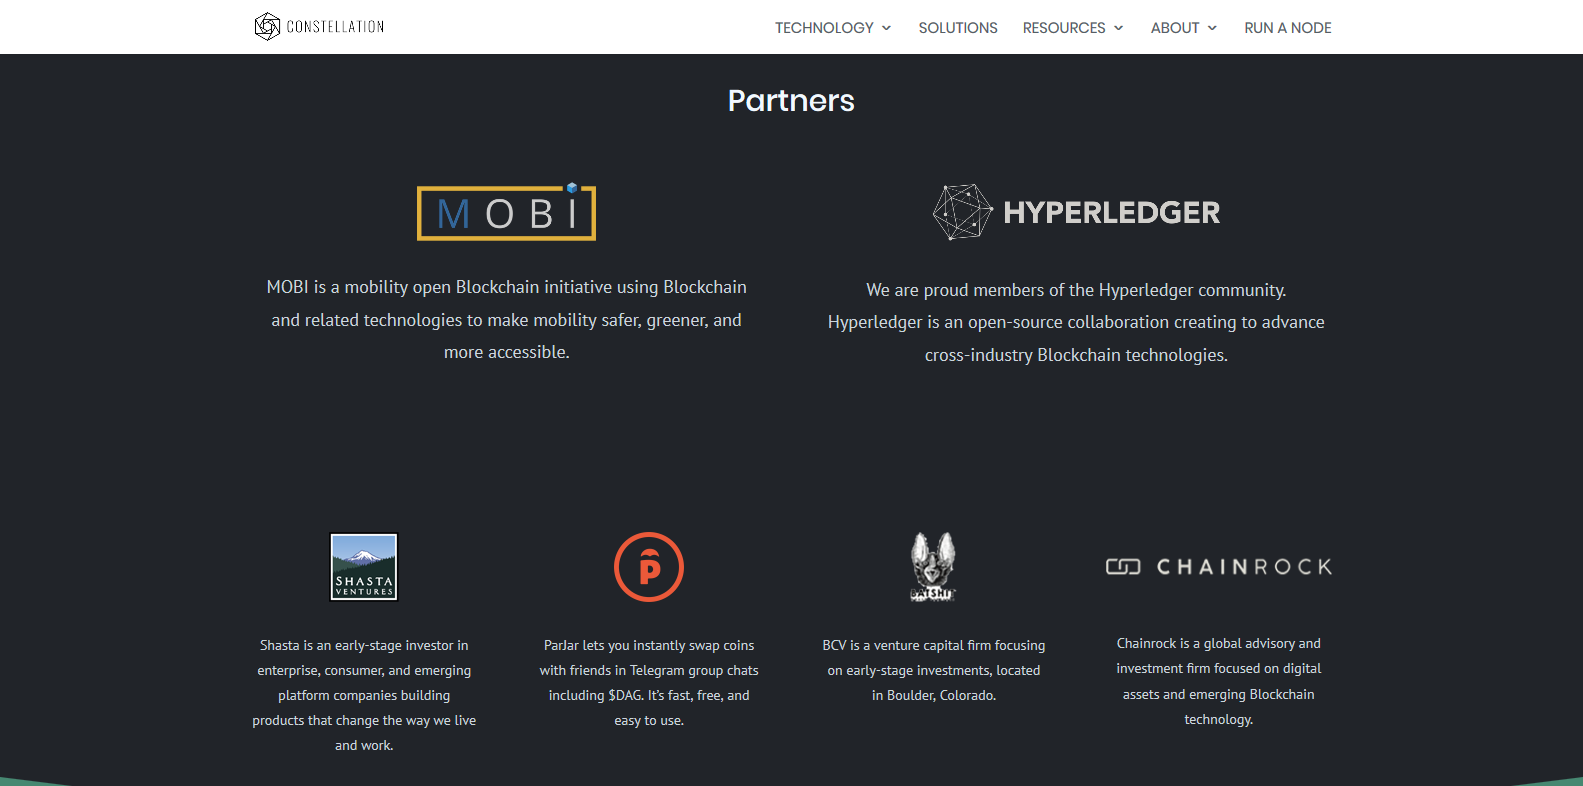The width and height of the screenshot is (1583, 786).
Task: Open the Chainrock logo
Action: [1218, 567]
